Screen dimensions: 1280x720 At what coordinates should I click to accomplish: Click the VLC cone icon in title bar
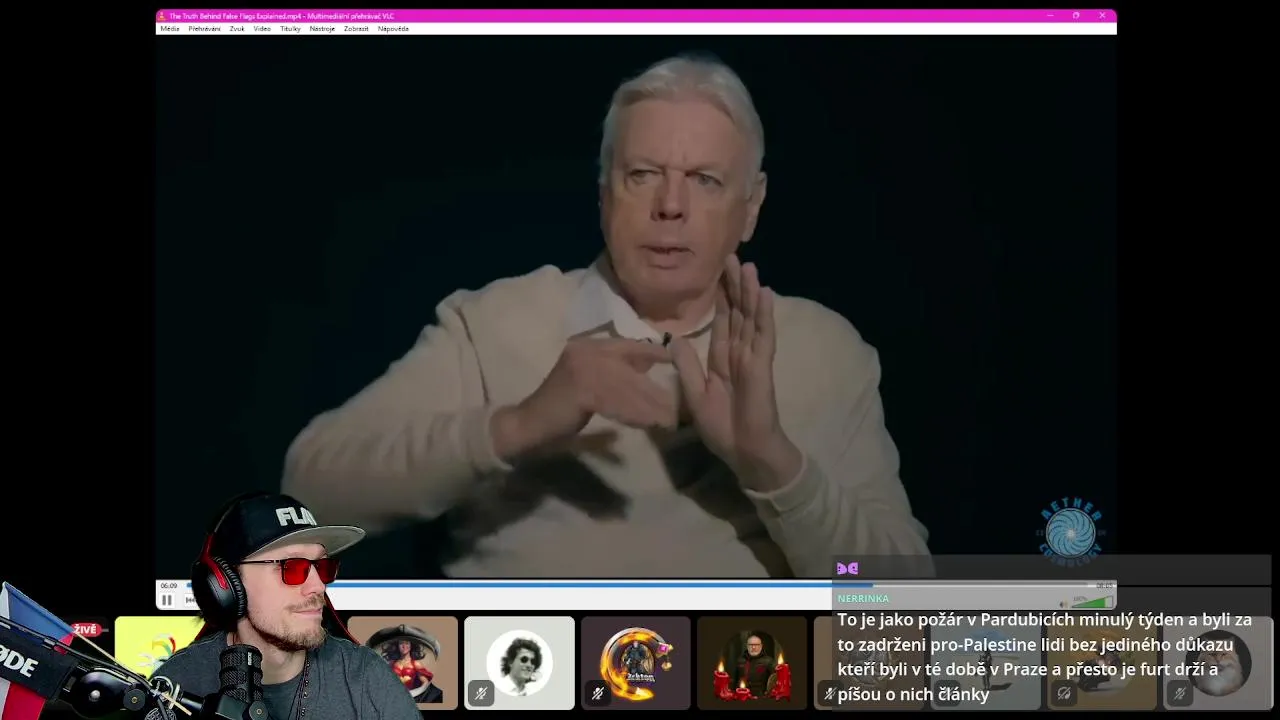[162, 16]
